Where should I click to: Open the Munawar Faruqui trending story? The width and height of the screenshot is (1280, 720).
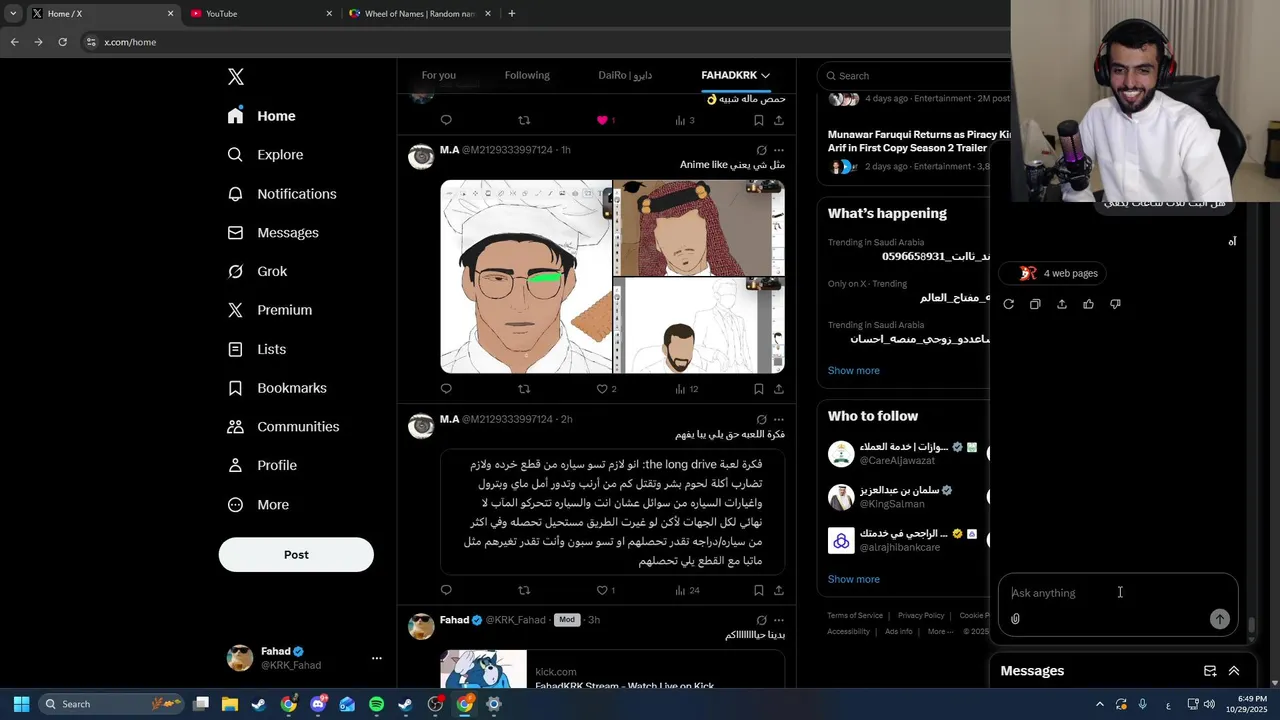click(918, 141)
